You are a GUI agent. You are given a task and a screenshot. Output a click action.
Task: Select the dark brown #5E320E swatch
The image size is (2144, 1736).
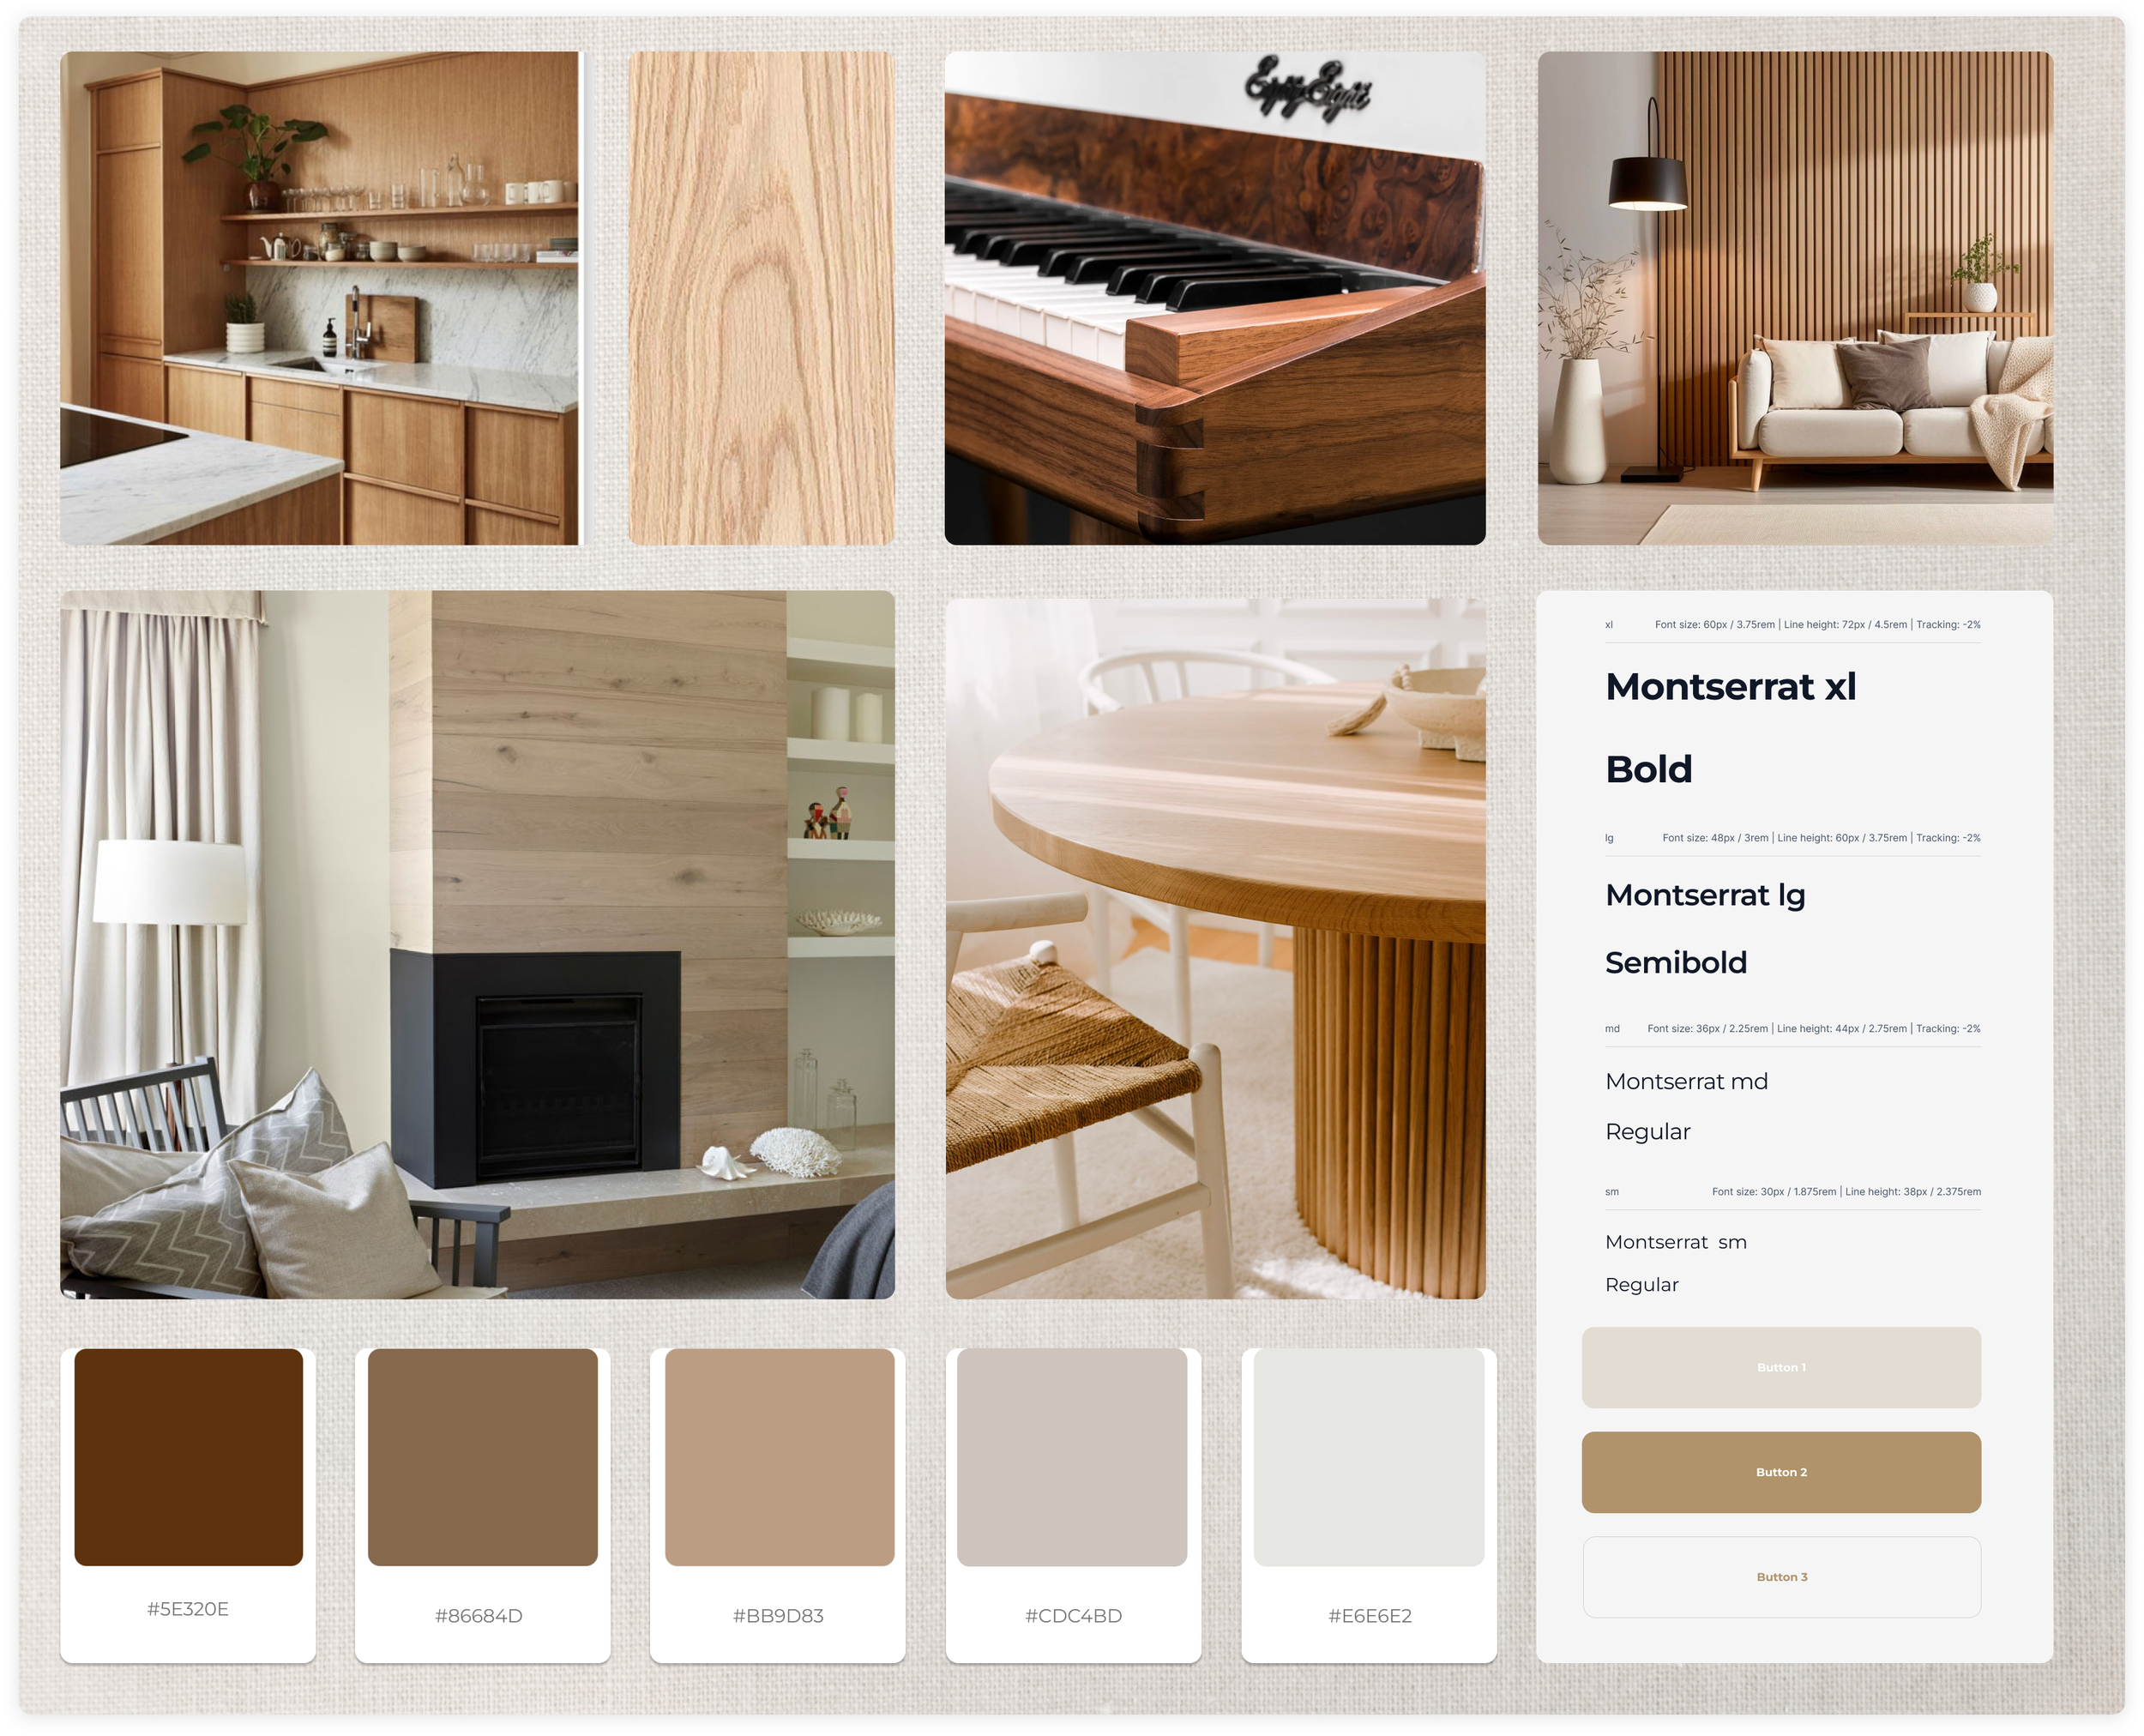[x=188, y=1457]
